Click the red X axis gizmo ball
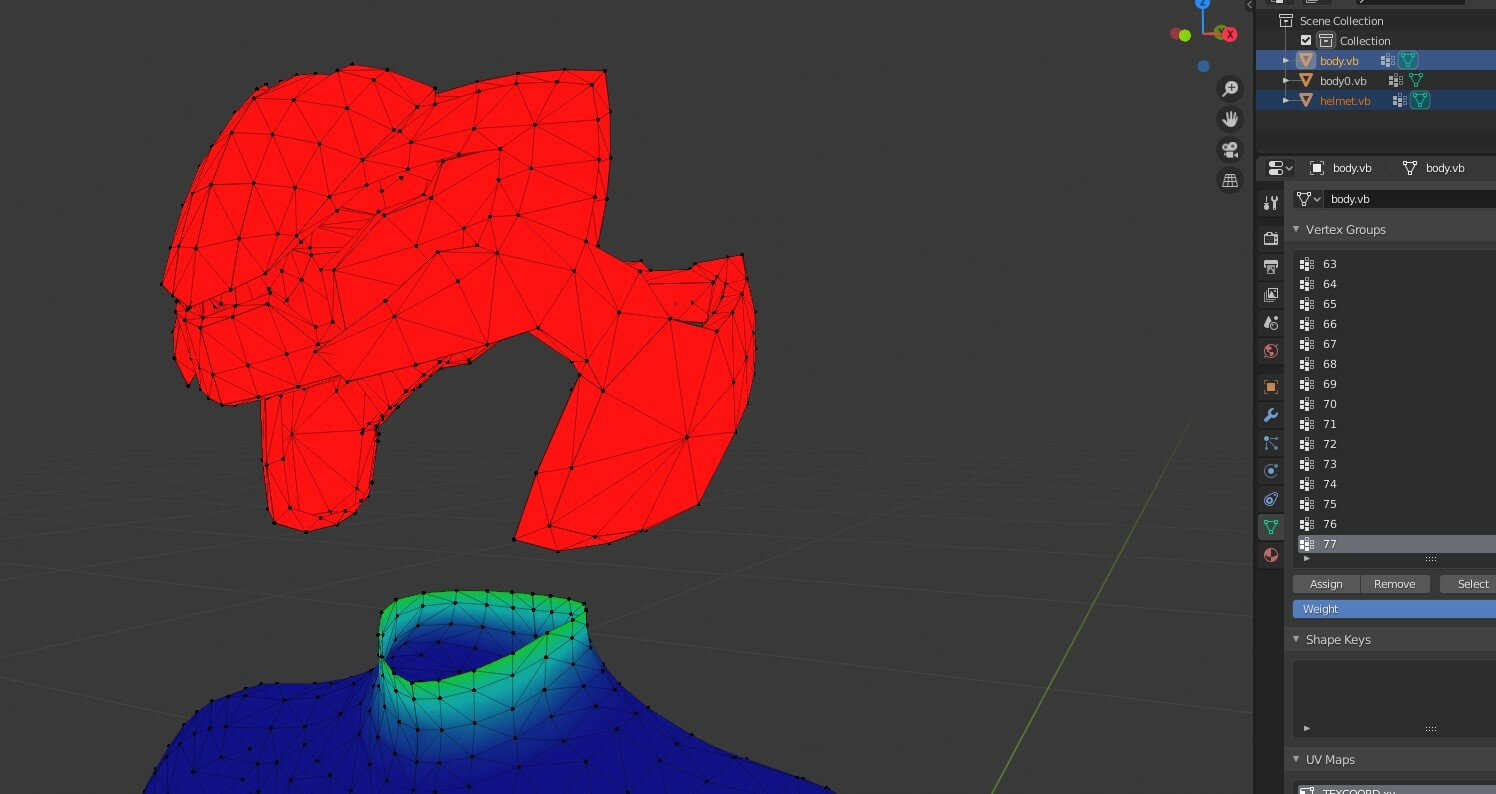Viewport: 1496px width, 794px height. [1231, 34]
